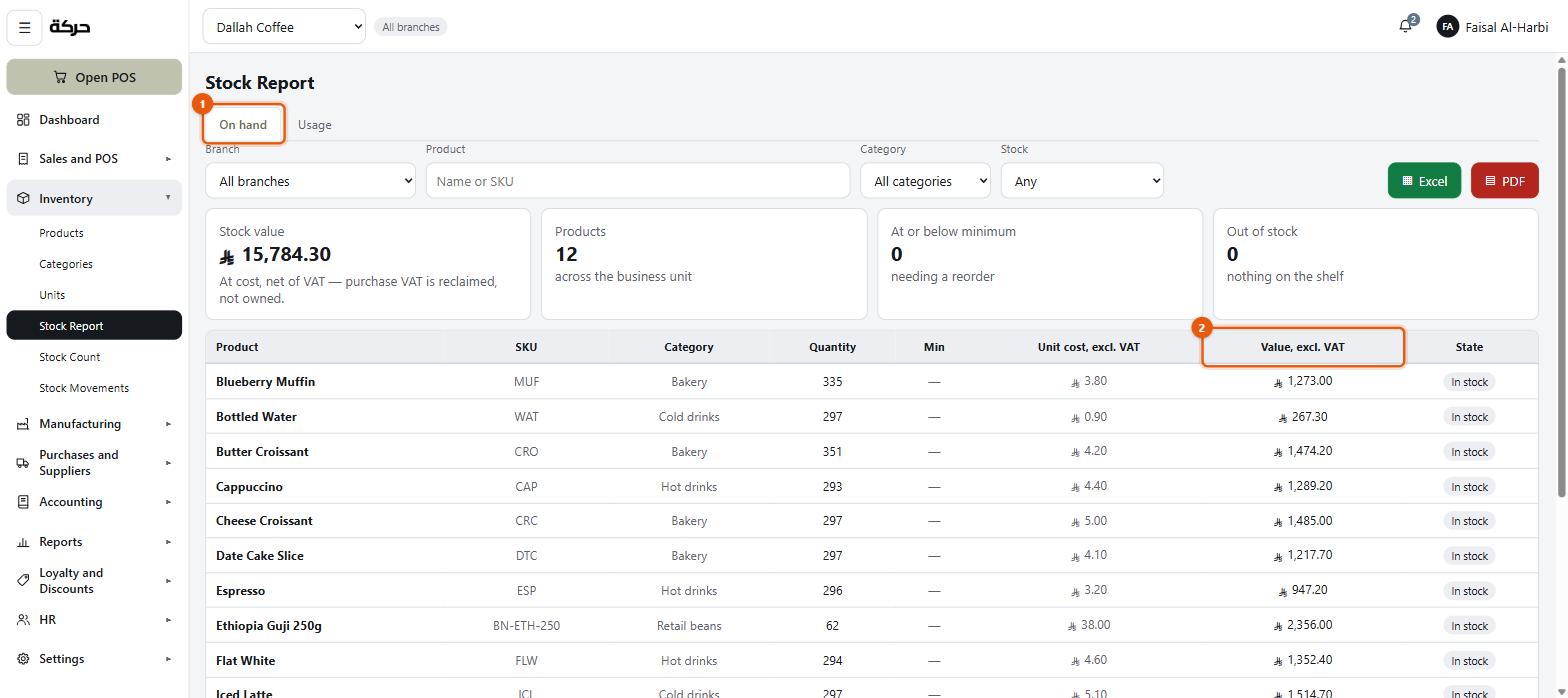Open Units in the Inventory menu
Screen dimensions: 1568x698
click(94, 295)
